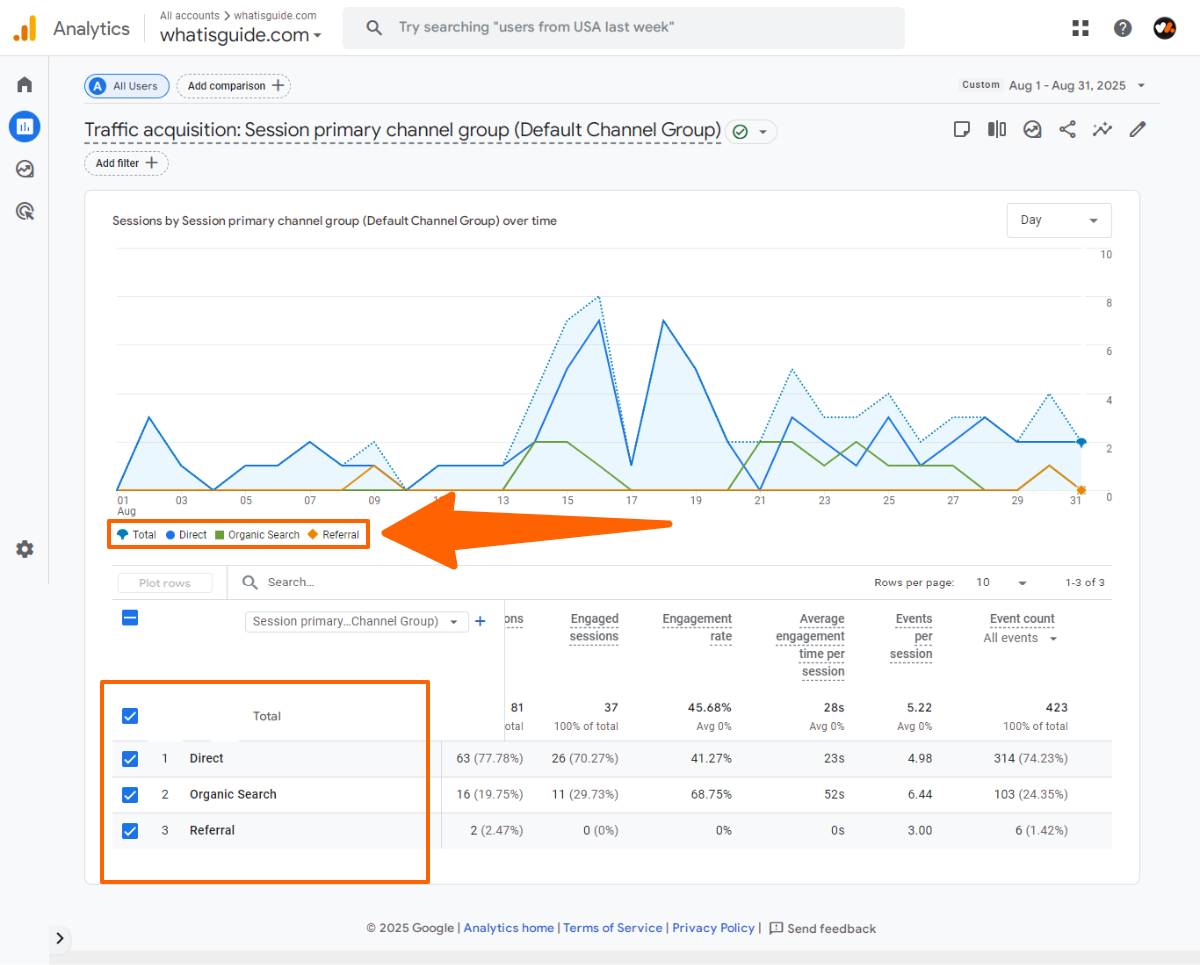
Task: Uncheck the Referral row checkbox
Action: point(129,831)
